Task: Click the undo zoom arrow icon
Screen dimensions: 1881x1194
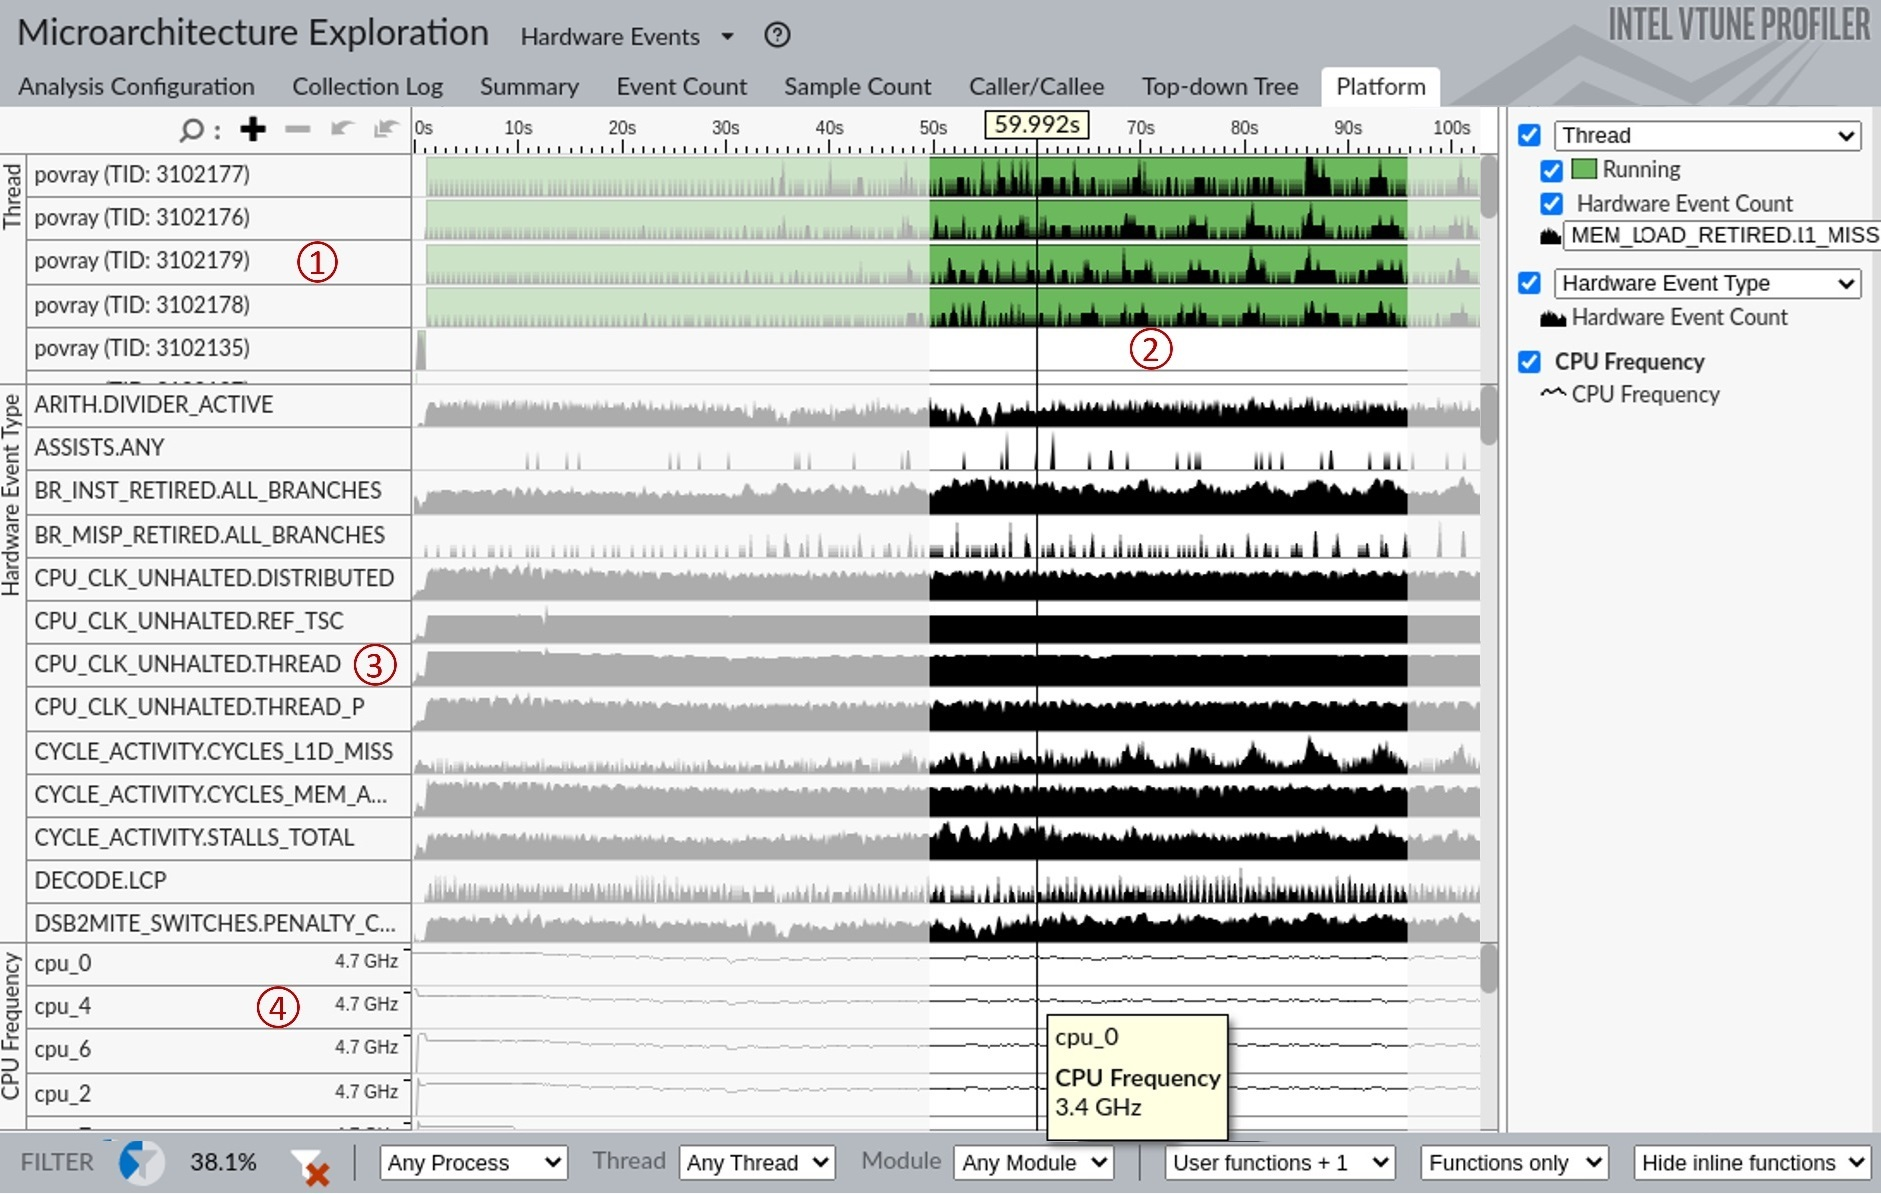Action: point(342,129)
